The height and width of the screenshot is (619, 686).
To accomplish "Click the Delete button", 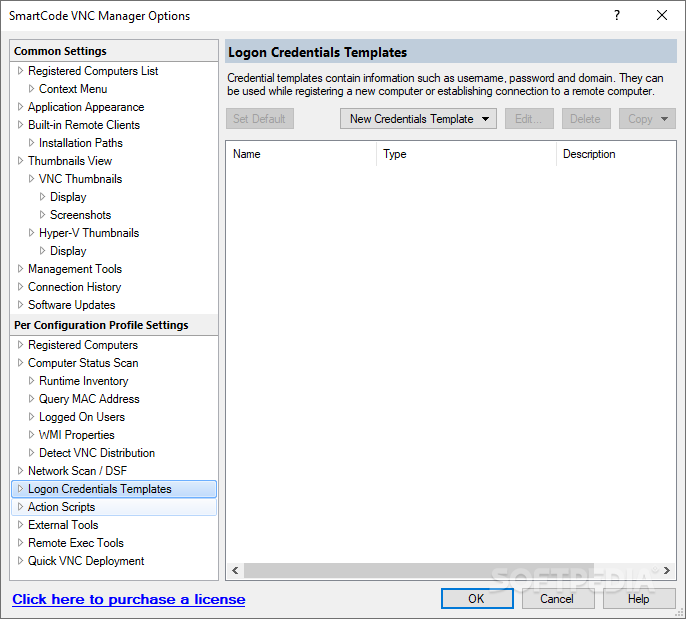I will click(x=586, y=119).
